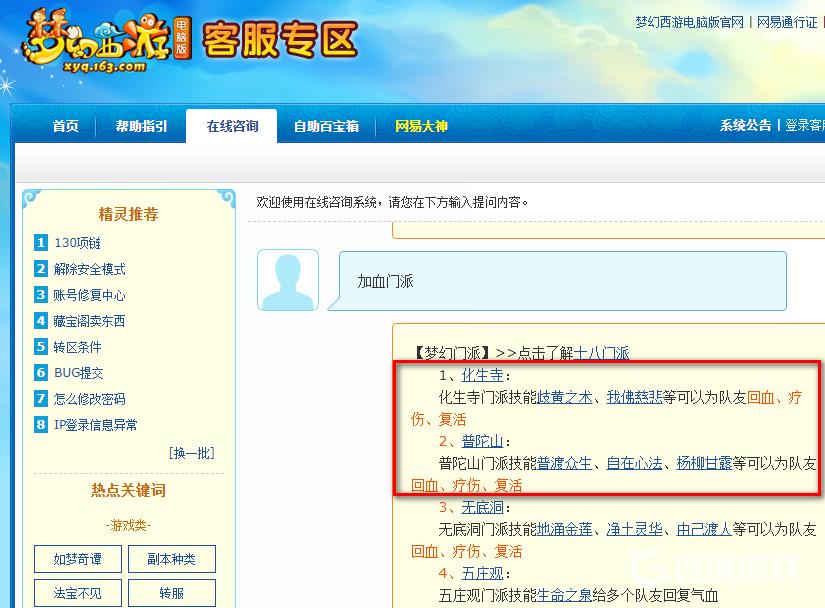Click 换一批 to refresh recommendations
The height and width of the screenshot is (608, 825).
click(x=191, y=453)
